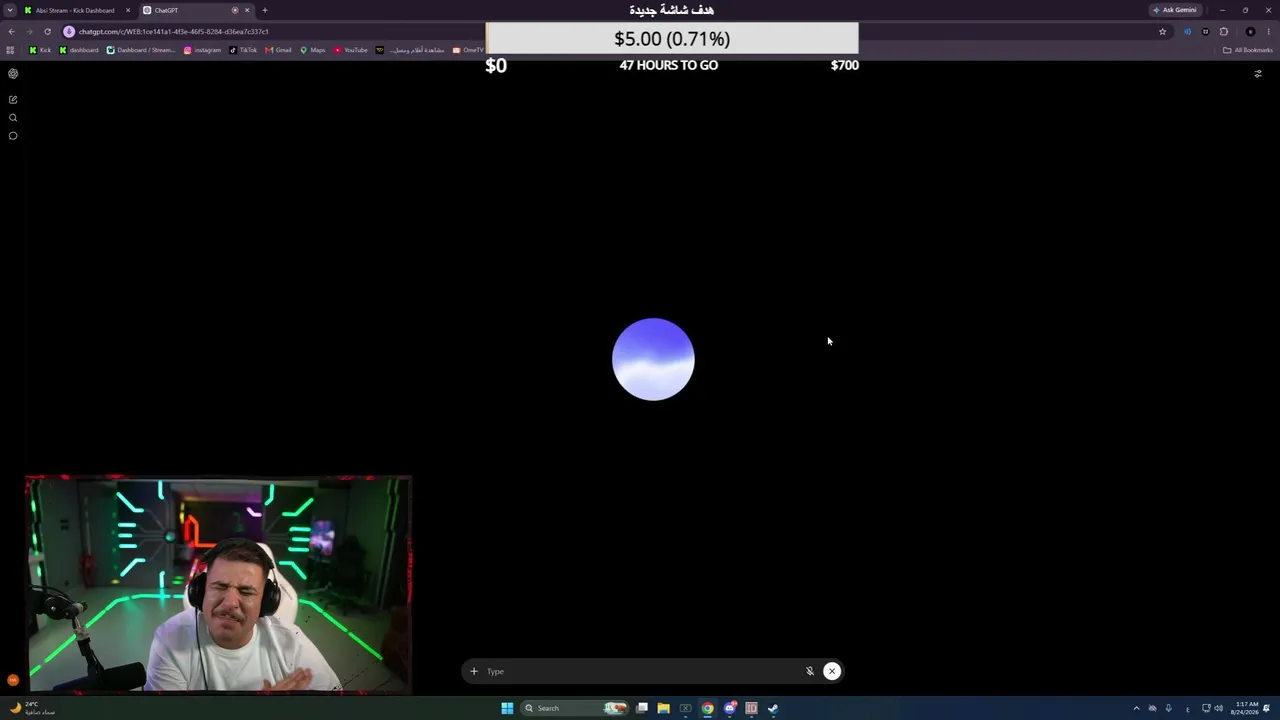Open the OmeTV bookmark
1280x720 pixels.
468,50
